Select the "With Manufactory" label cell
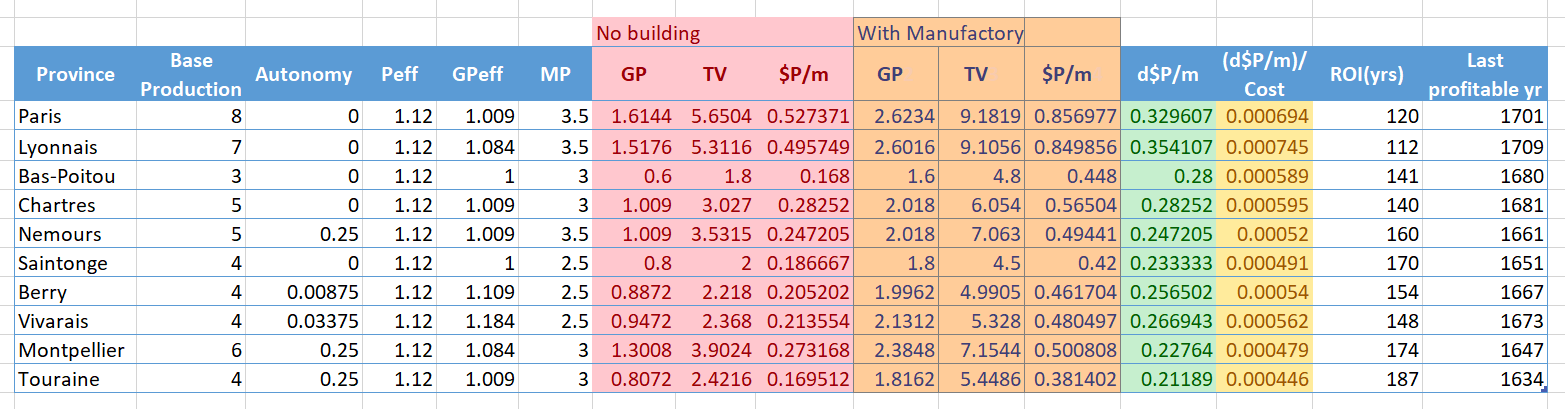 click(939, 33)
